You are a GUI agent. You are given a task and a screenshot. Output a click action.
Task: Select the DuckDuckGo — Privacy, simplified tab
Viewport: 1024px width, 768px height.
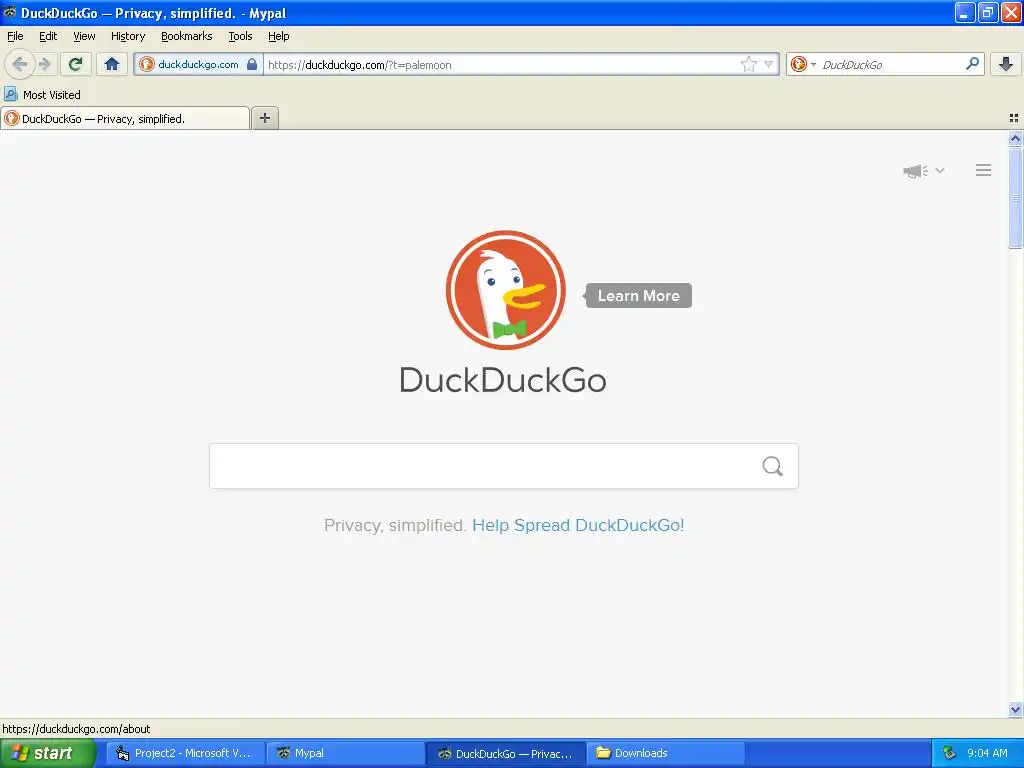point(125,118)
